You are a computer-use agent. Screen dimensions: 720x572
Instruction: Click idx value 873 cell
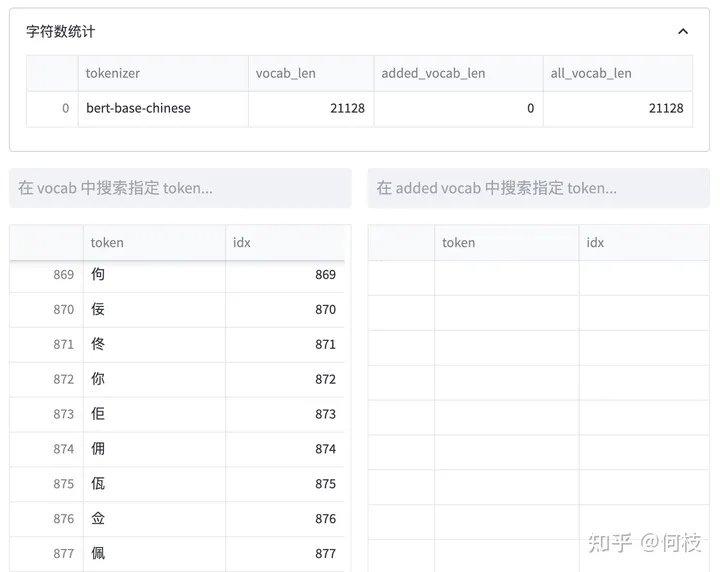pyautogui.click(x=285, y=414)
